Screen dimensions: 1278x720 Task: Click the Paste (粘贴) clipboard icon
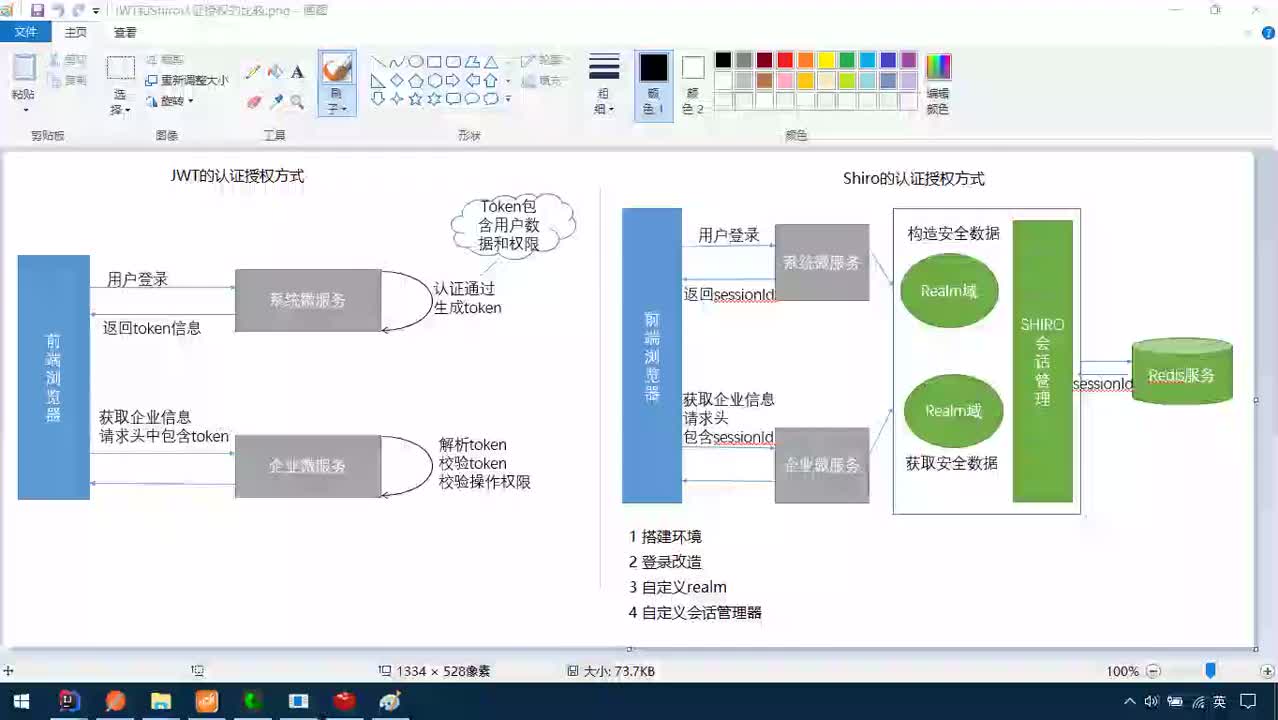tap(24, 68)
